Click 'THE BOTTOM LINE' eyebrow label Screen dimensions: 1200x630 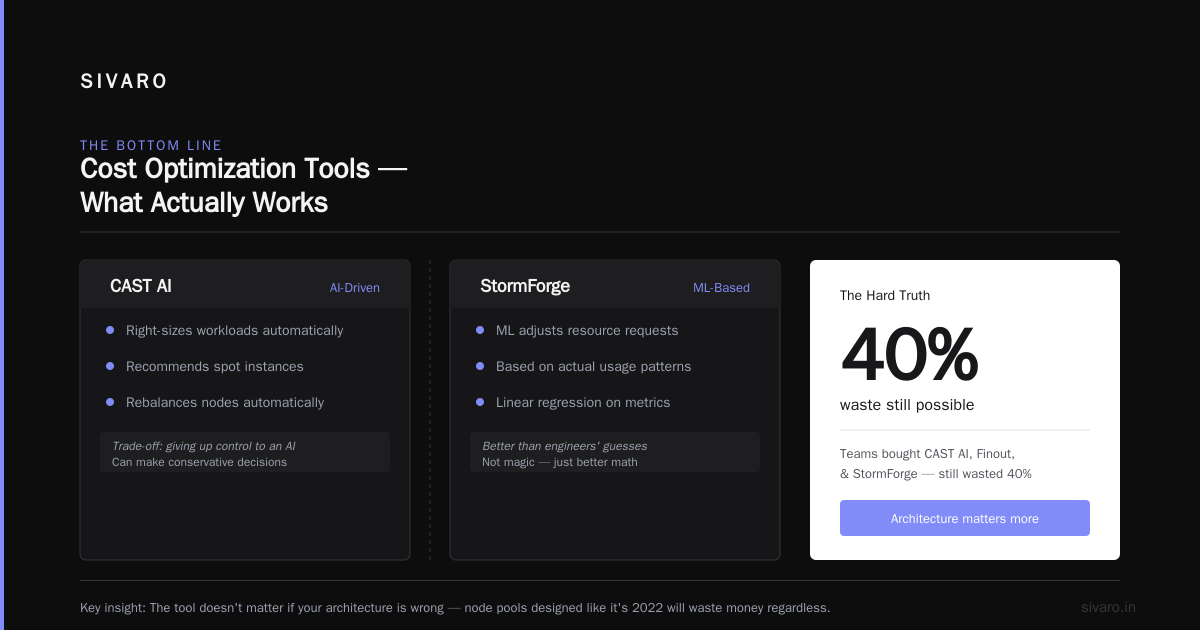click(151, 145)
